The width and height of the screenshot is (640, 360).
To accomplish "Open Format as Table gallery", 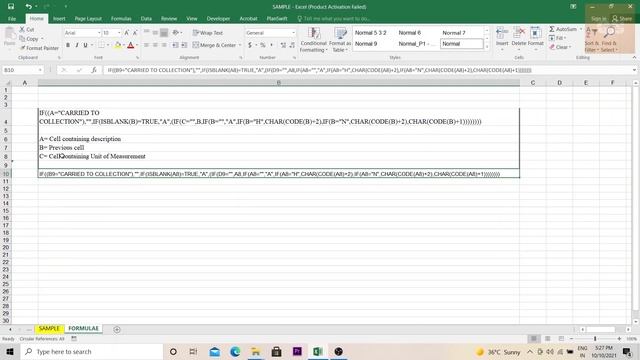I will [x=340, y=40].
